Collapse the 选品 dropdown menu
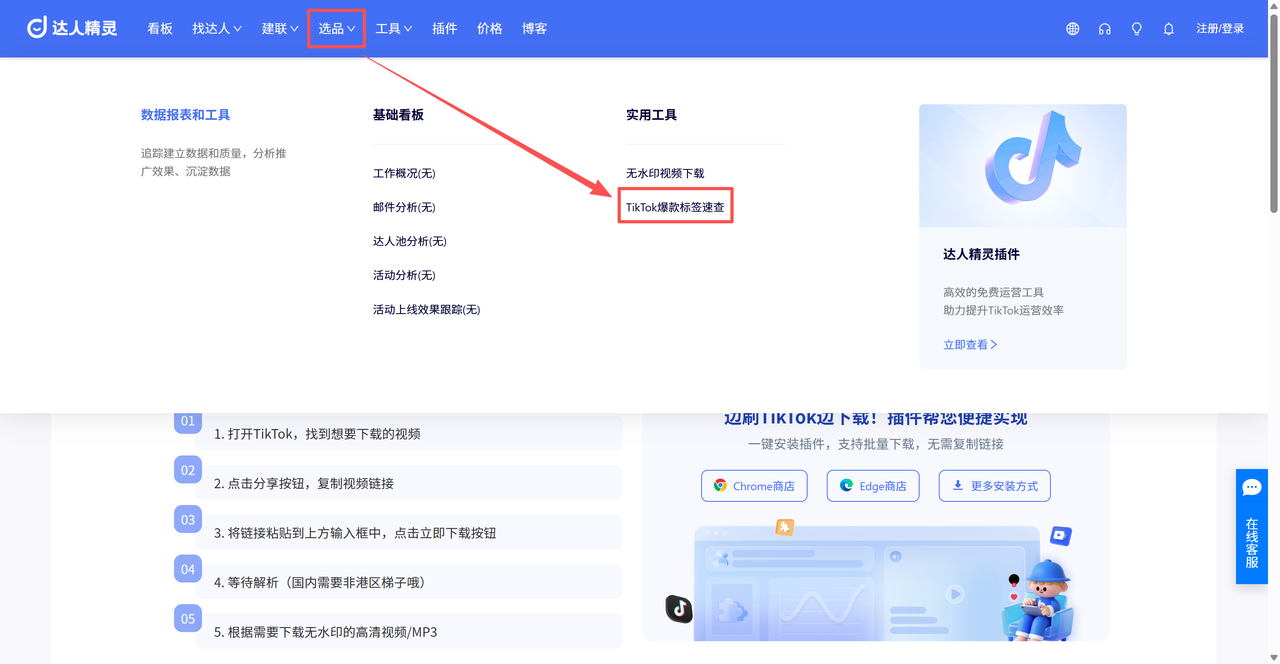 (336, 29)
